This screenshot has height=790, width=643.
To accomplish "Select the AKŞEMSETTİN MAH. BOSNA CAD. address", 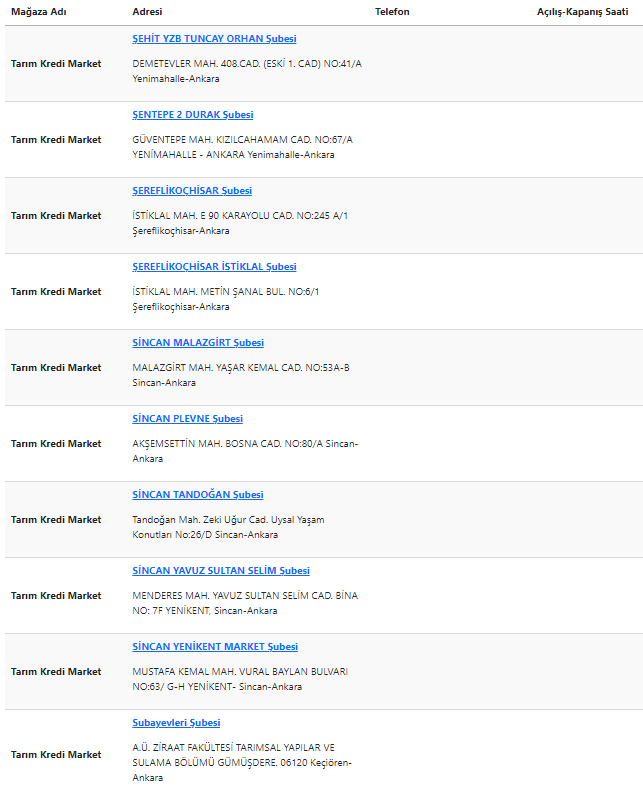I will tap(245, 451).
